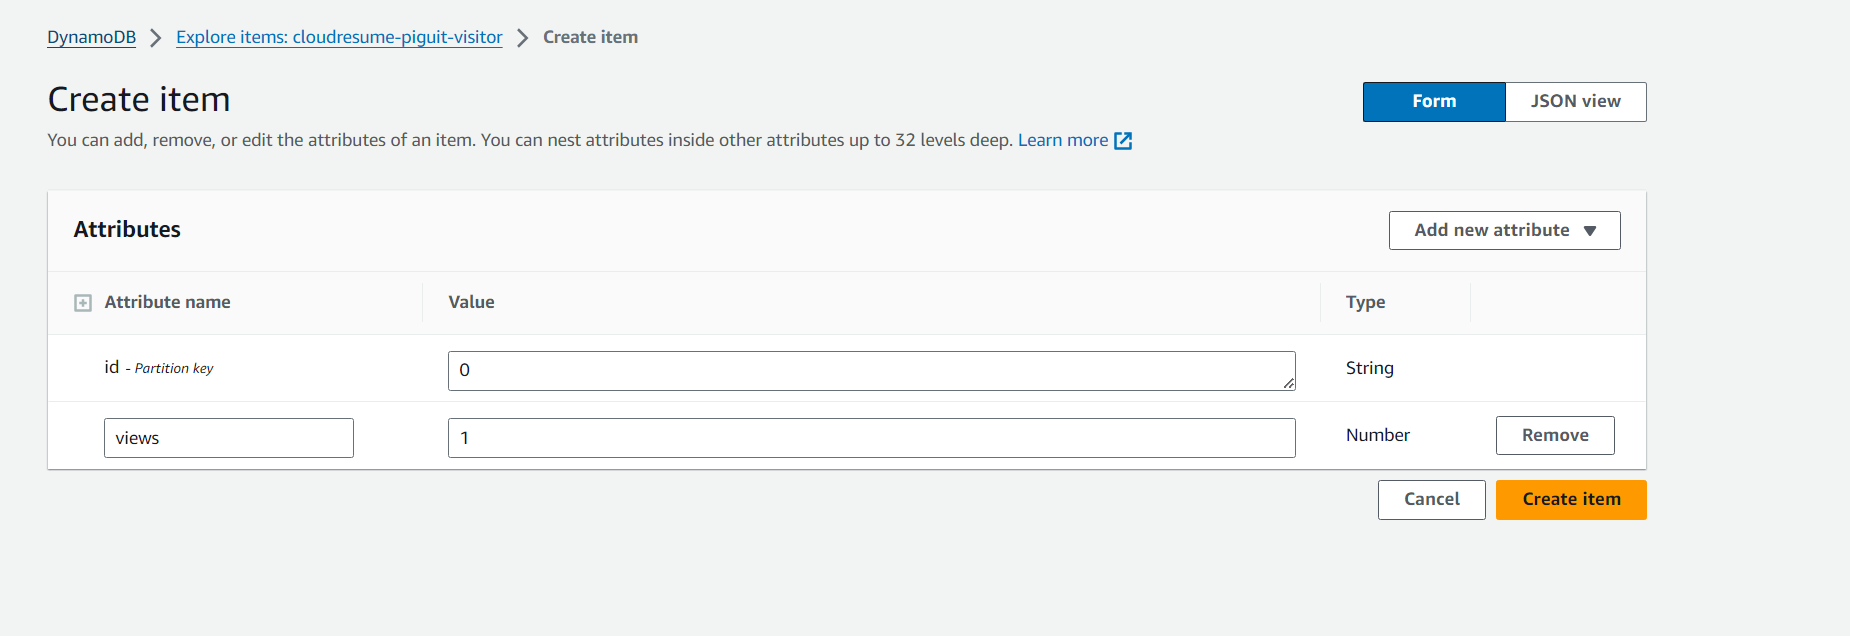Click the Type column header

coord(1365,302)
